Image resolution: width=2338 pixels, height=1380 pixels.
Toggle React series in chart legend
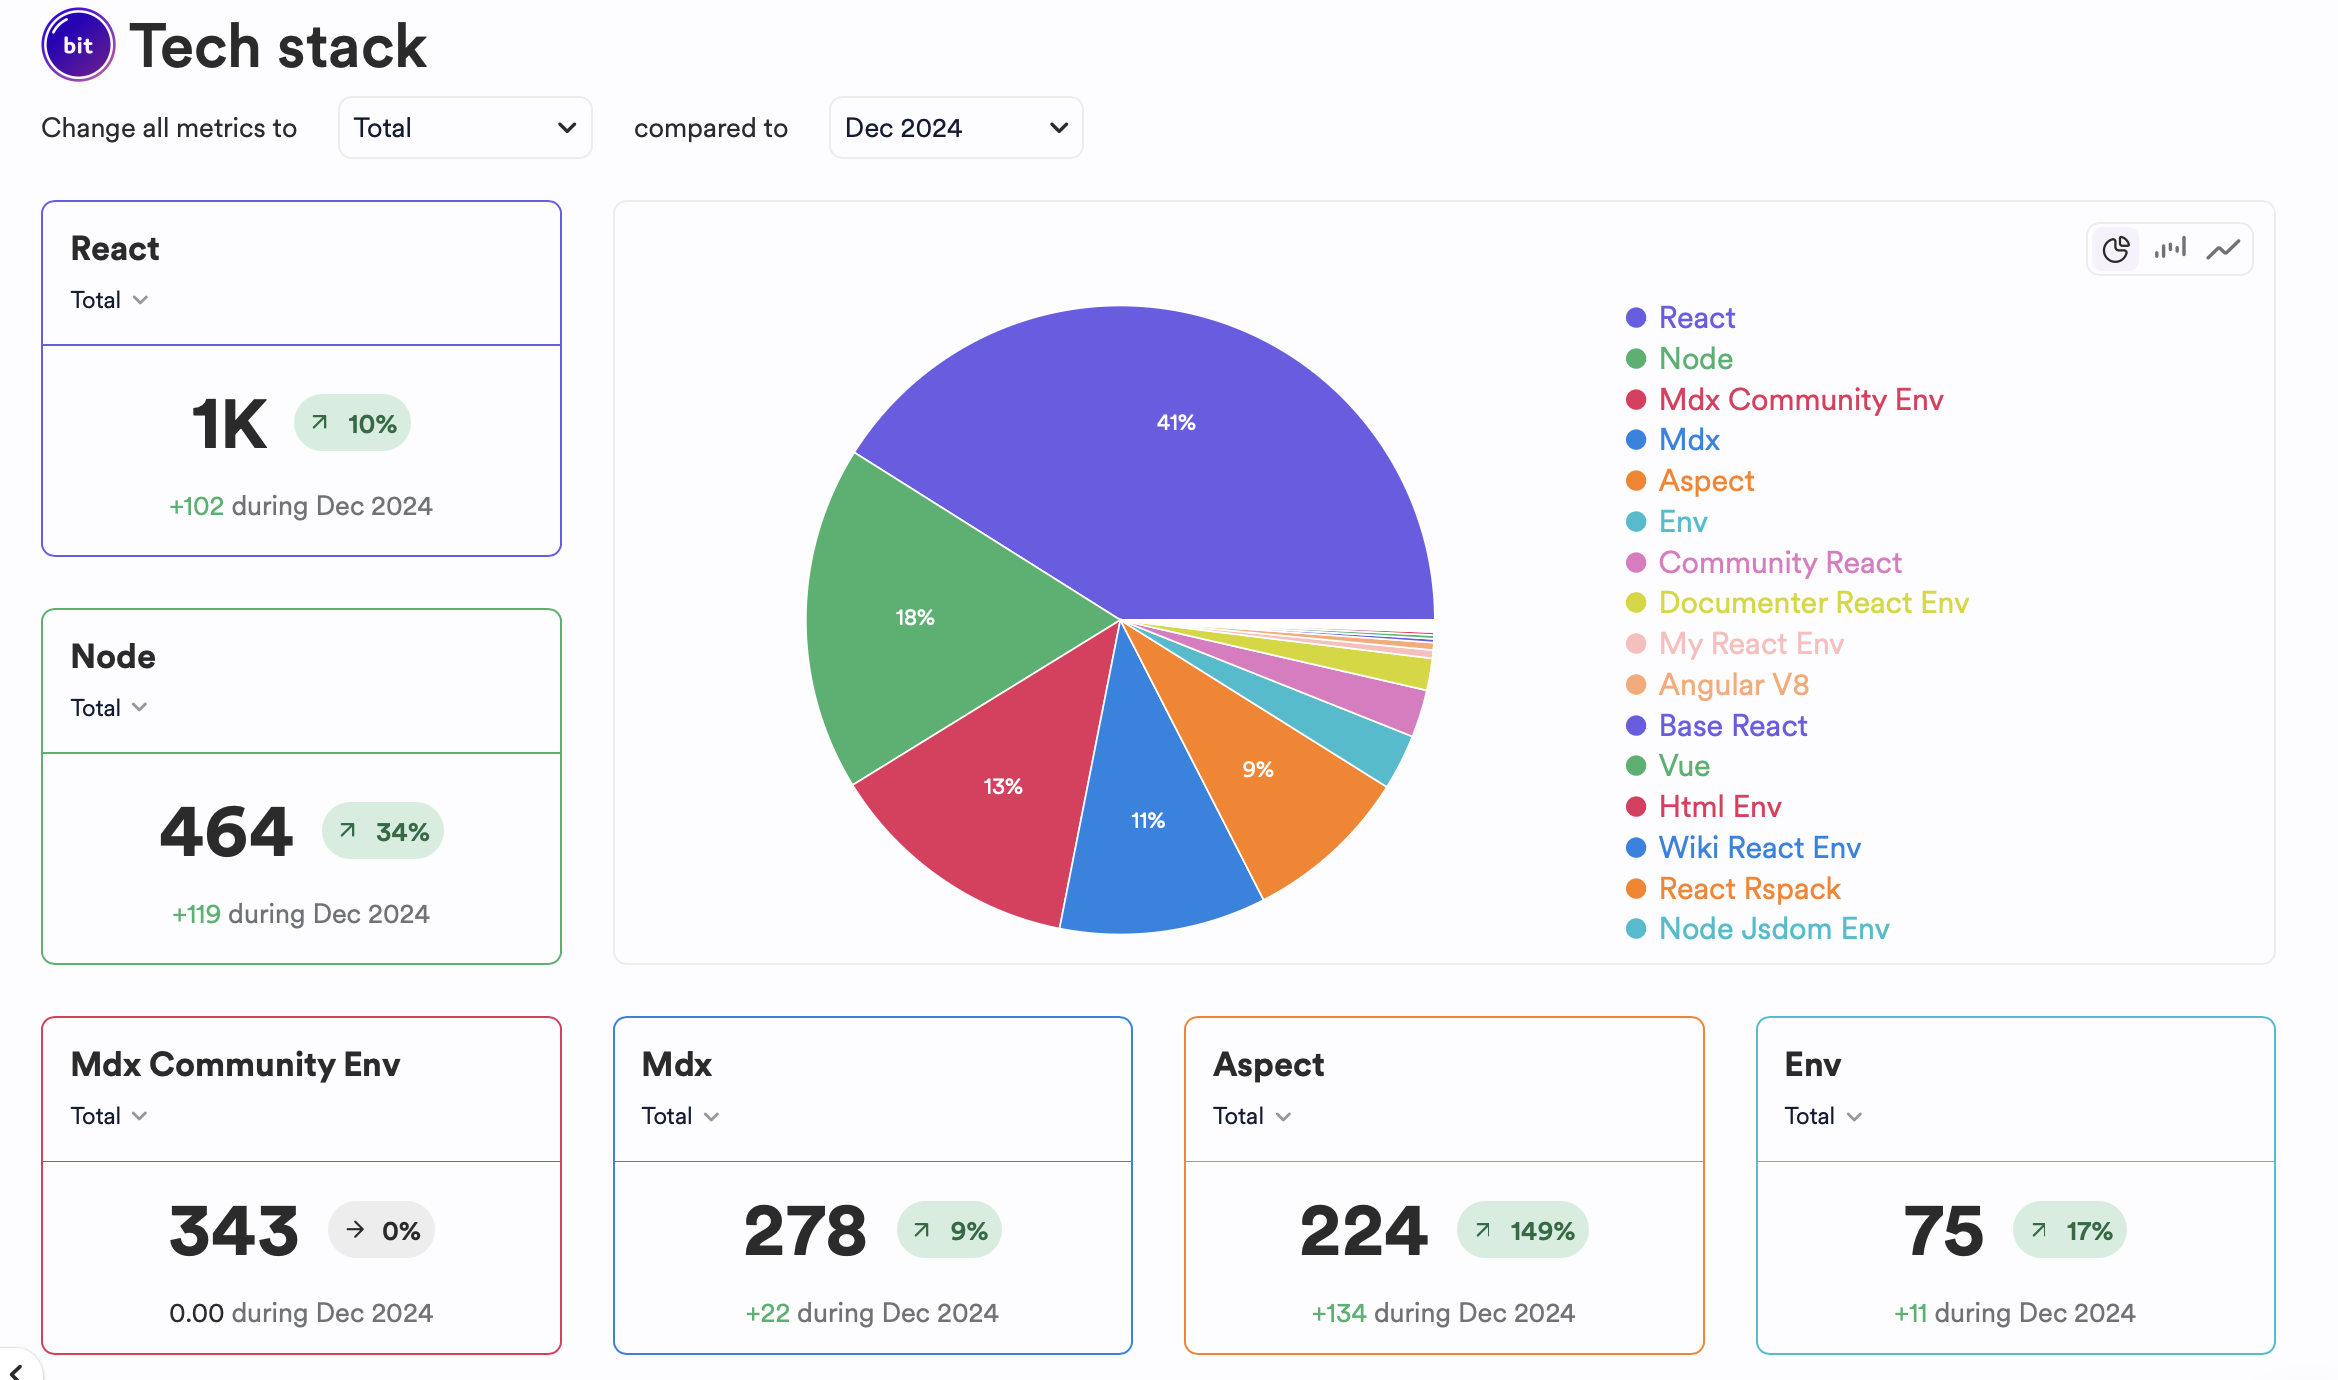click(1681, 317)
